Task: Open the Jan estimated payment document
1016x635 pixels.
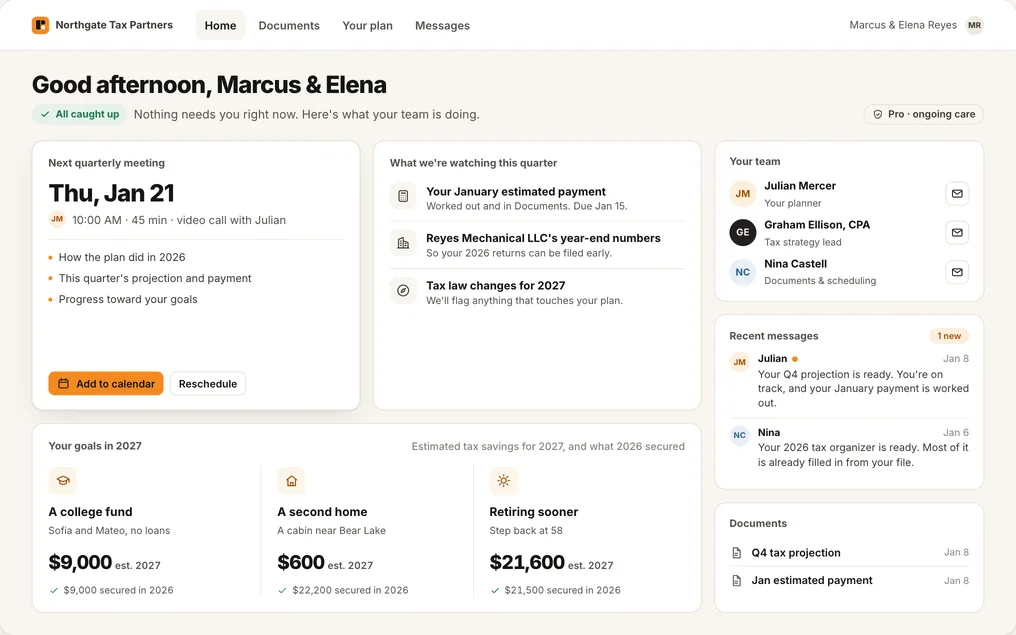Action: (849, 581)
